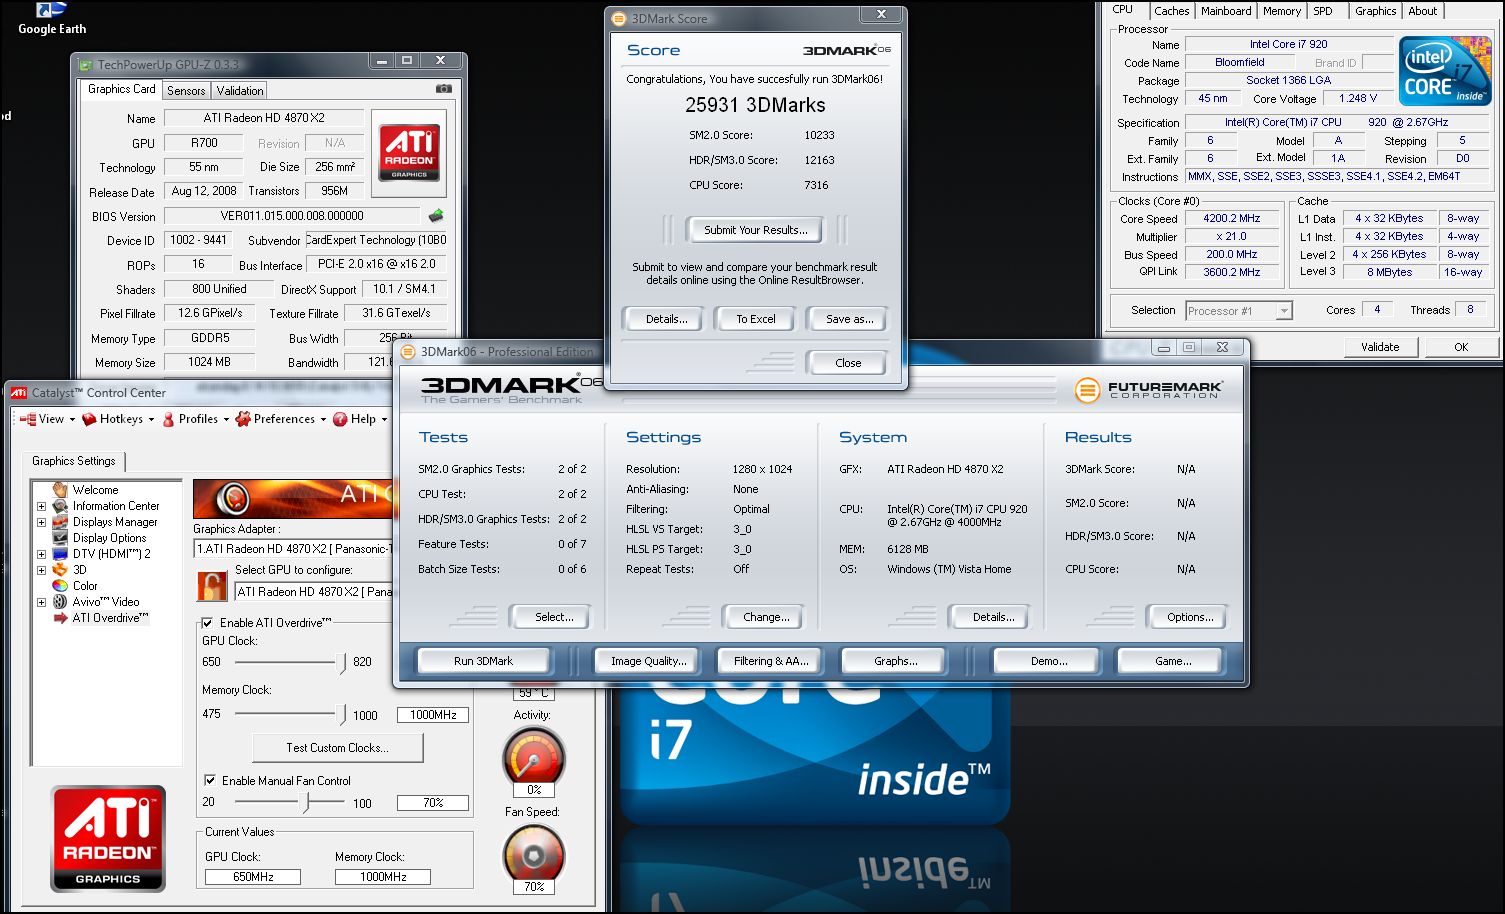
Task: Open the Graphics Adapter dropdown in Catalyst
Action: point(293,548)
